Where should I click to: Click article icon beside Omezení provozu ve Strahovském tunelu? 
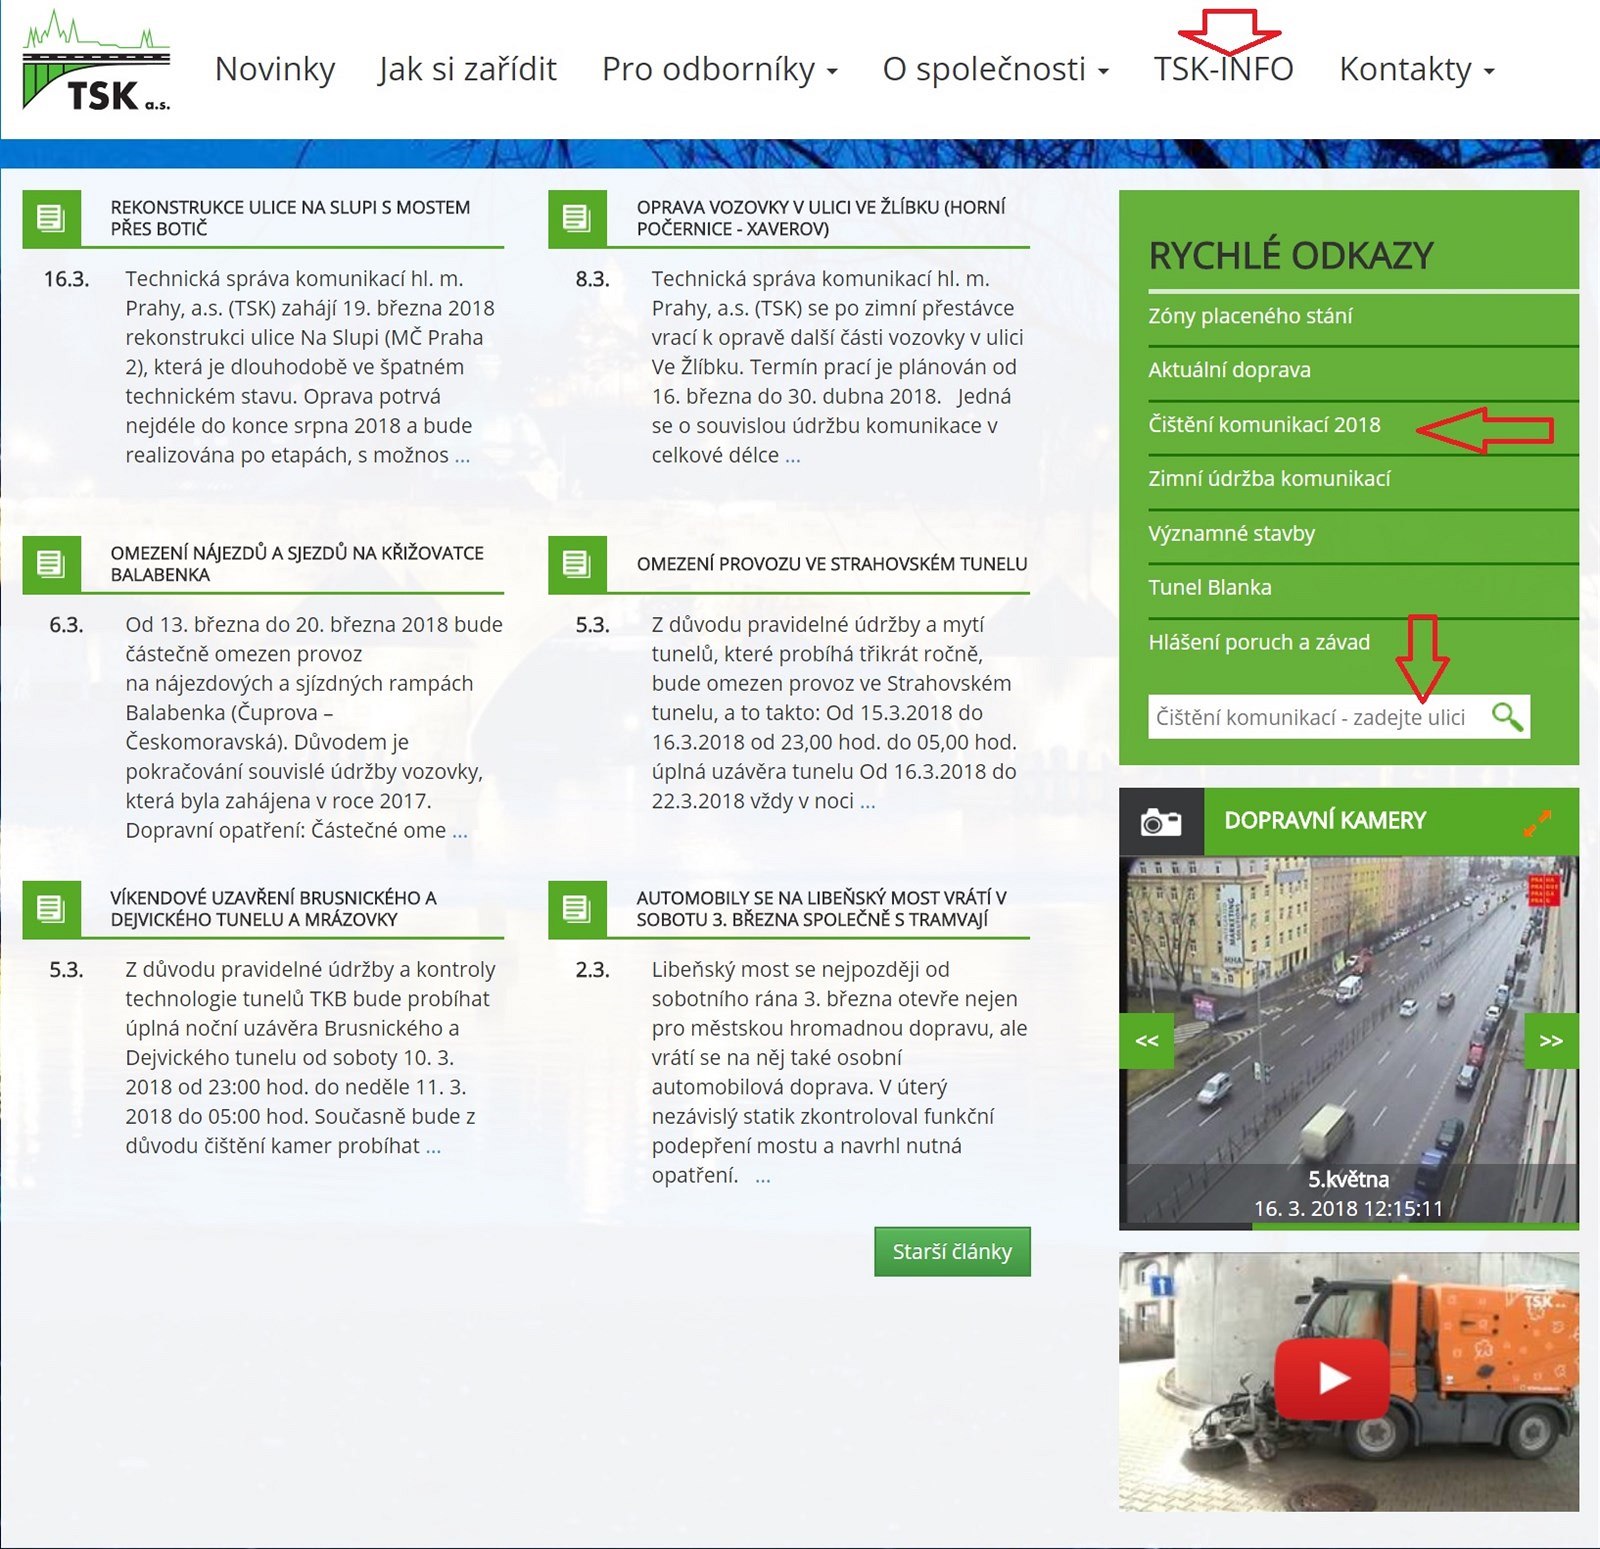coord(577,564)
